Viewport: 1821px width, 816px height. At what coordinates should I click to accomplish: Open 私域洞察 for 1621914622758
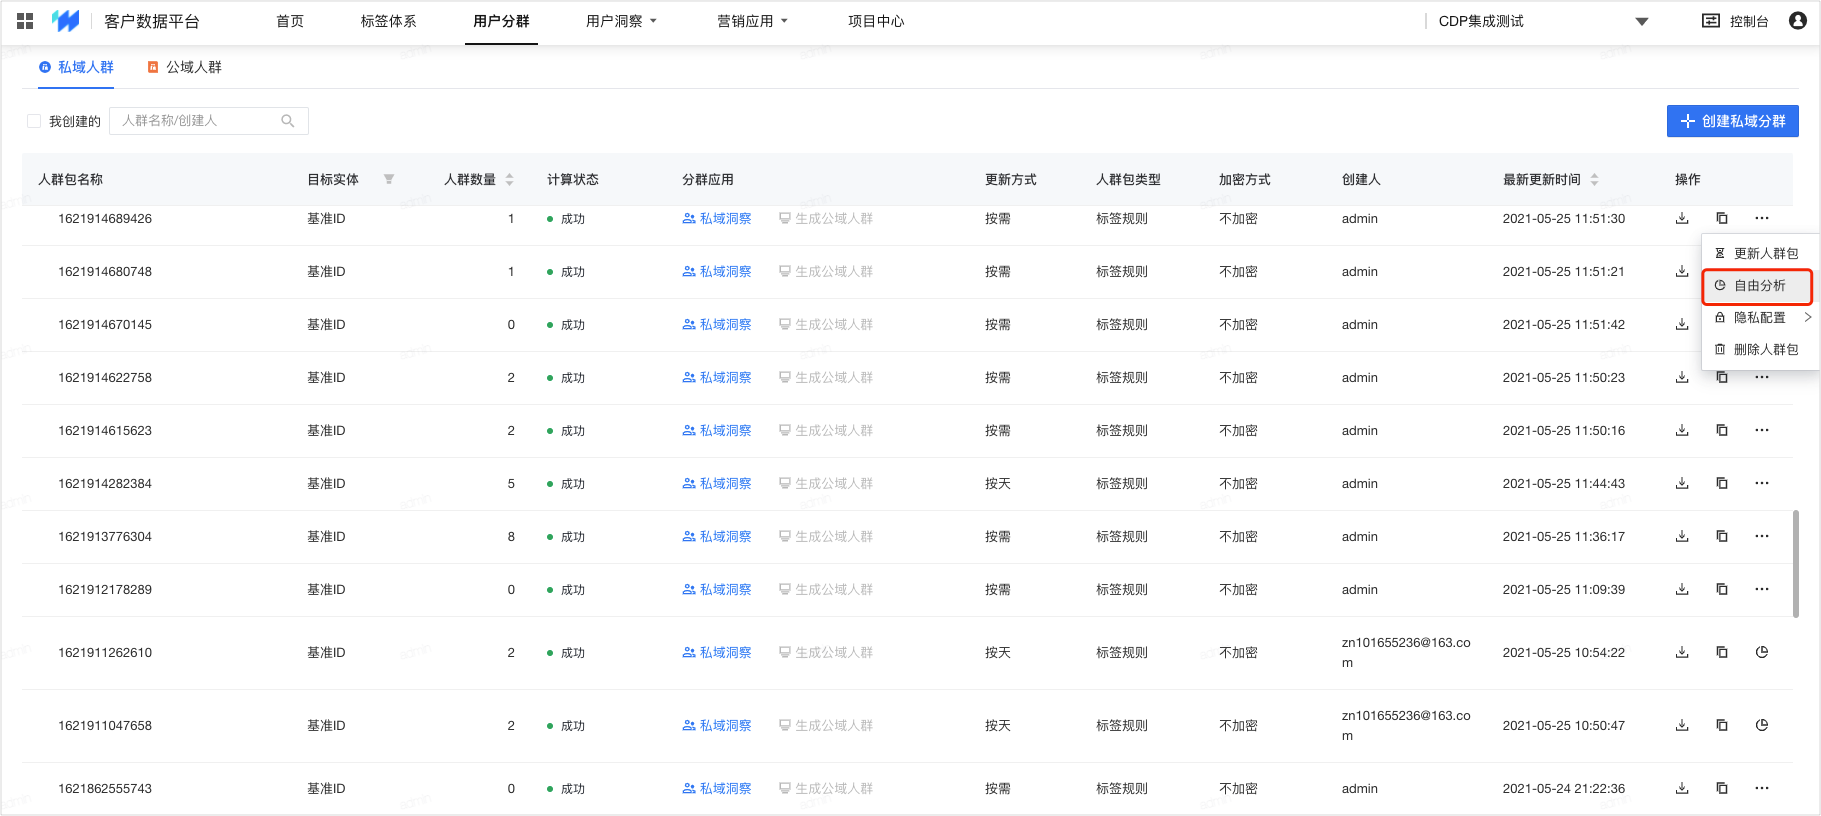(x=717, y=377)
